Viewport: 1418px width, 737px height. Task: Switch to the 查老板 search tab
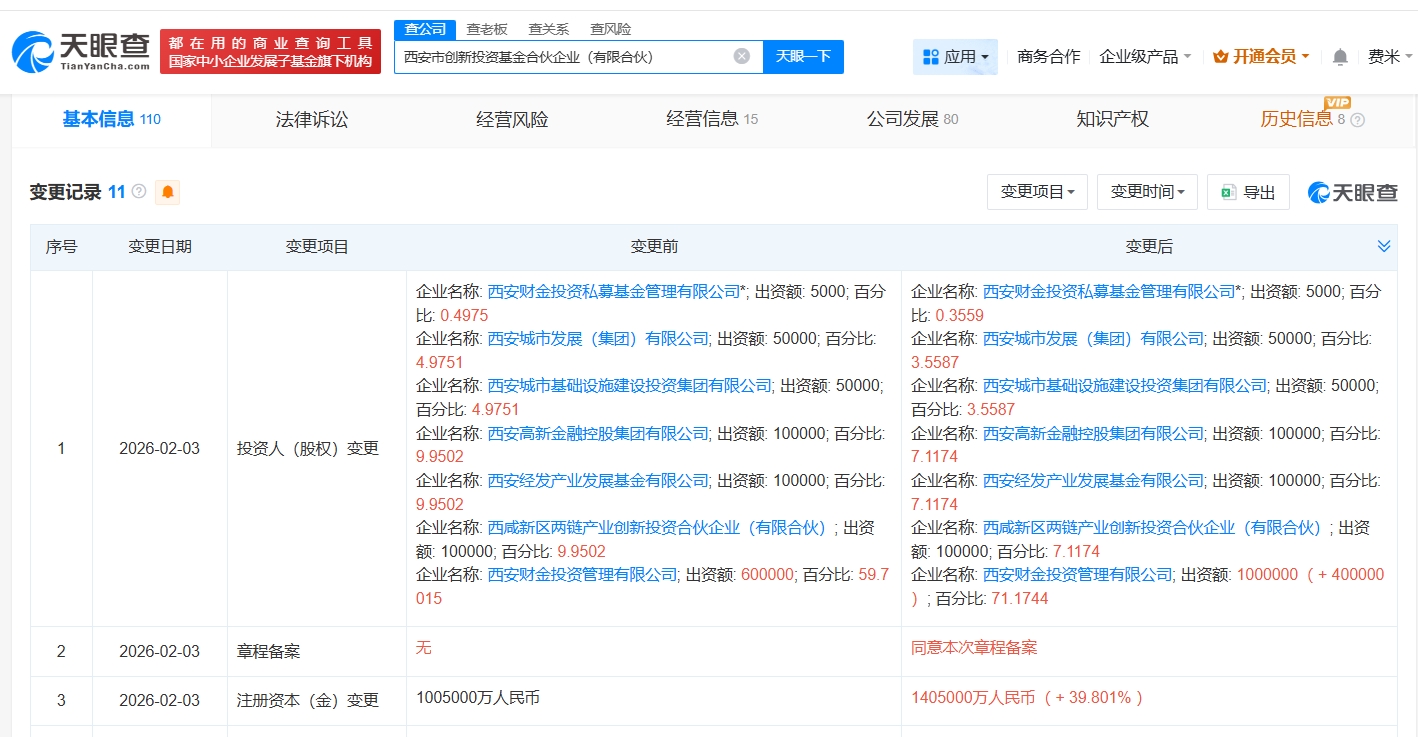[x=487, y=29]
